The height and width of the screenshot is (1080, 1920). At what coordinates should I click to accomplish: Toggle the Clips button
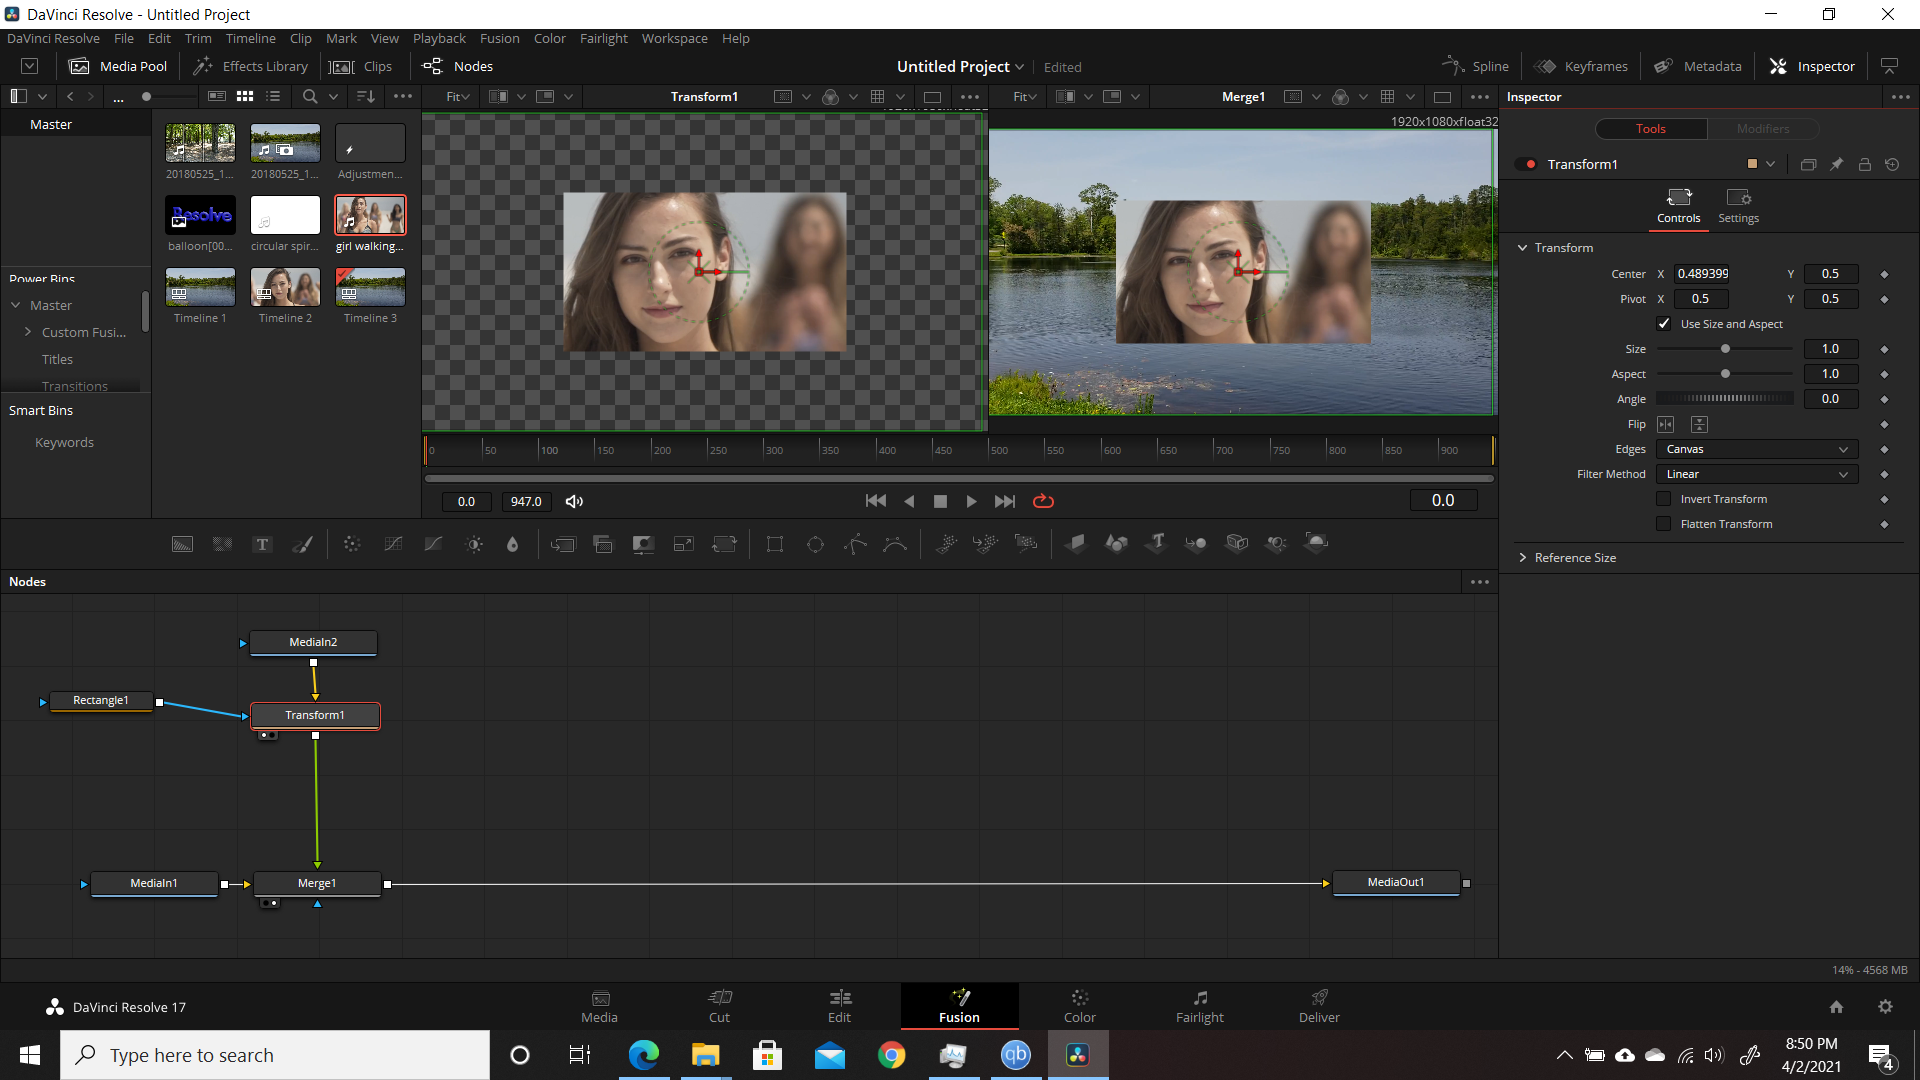tap(361, 66)
